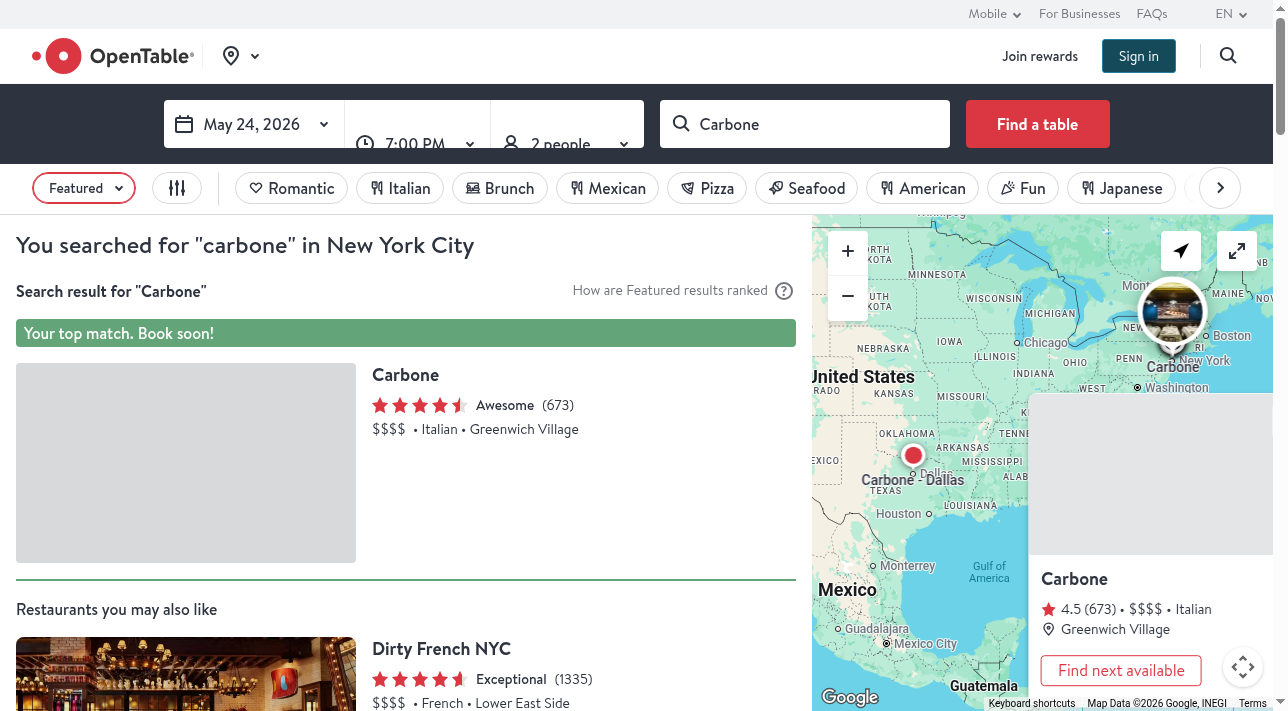Click the Dirty French NYC photo
1288x711 pixels.
[186, 674]
